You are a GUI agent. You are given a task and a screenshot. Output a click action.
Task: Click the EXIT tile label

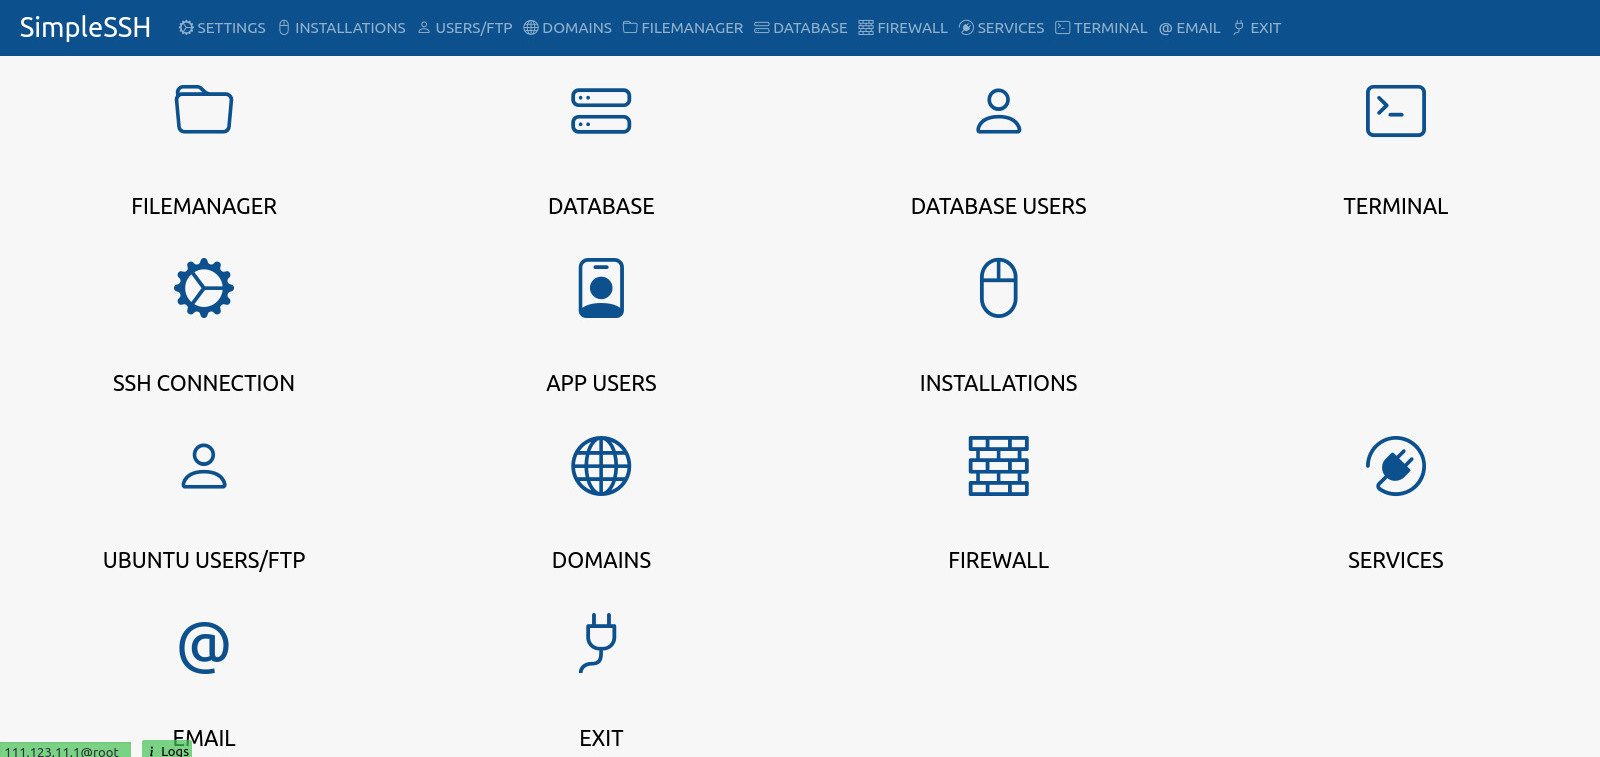tap(601, 738)
